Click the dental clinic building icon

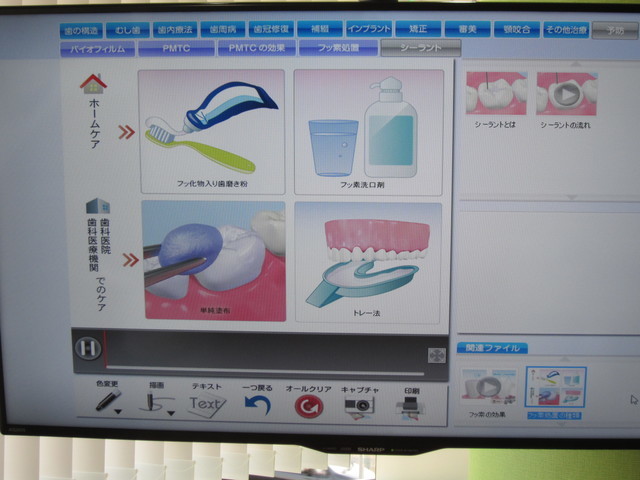pyautogui.click(x=98, y=206)
